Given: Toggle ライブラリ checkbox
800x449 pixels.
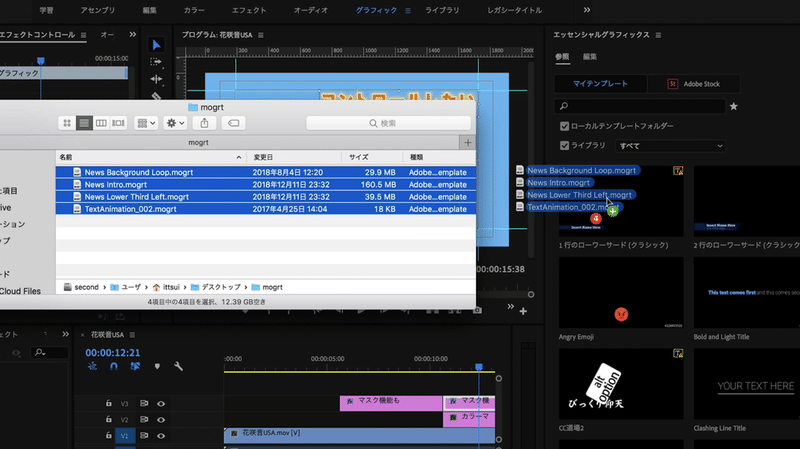Looking at the screenshot, I should [564, 145].
